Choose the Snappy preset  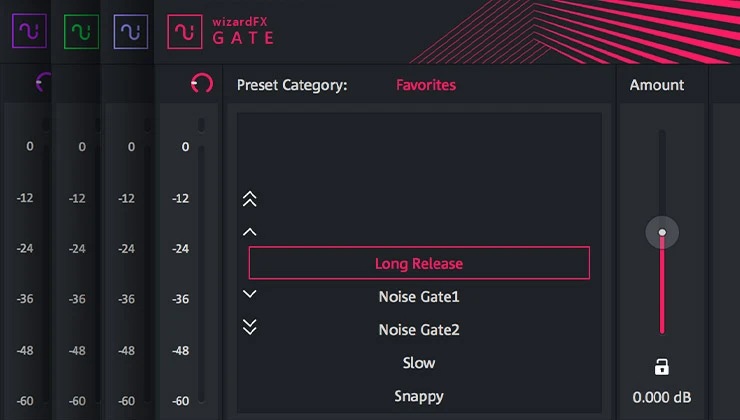click(x=419, y=396)
